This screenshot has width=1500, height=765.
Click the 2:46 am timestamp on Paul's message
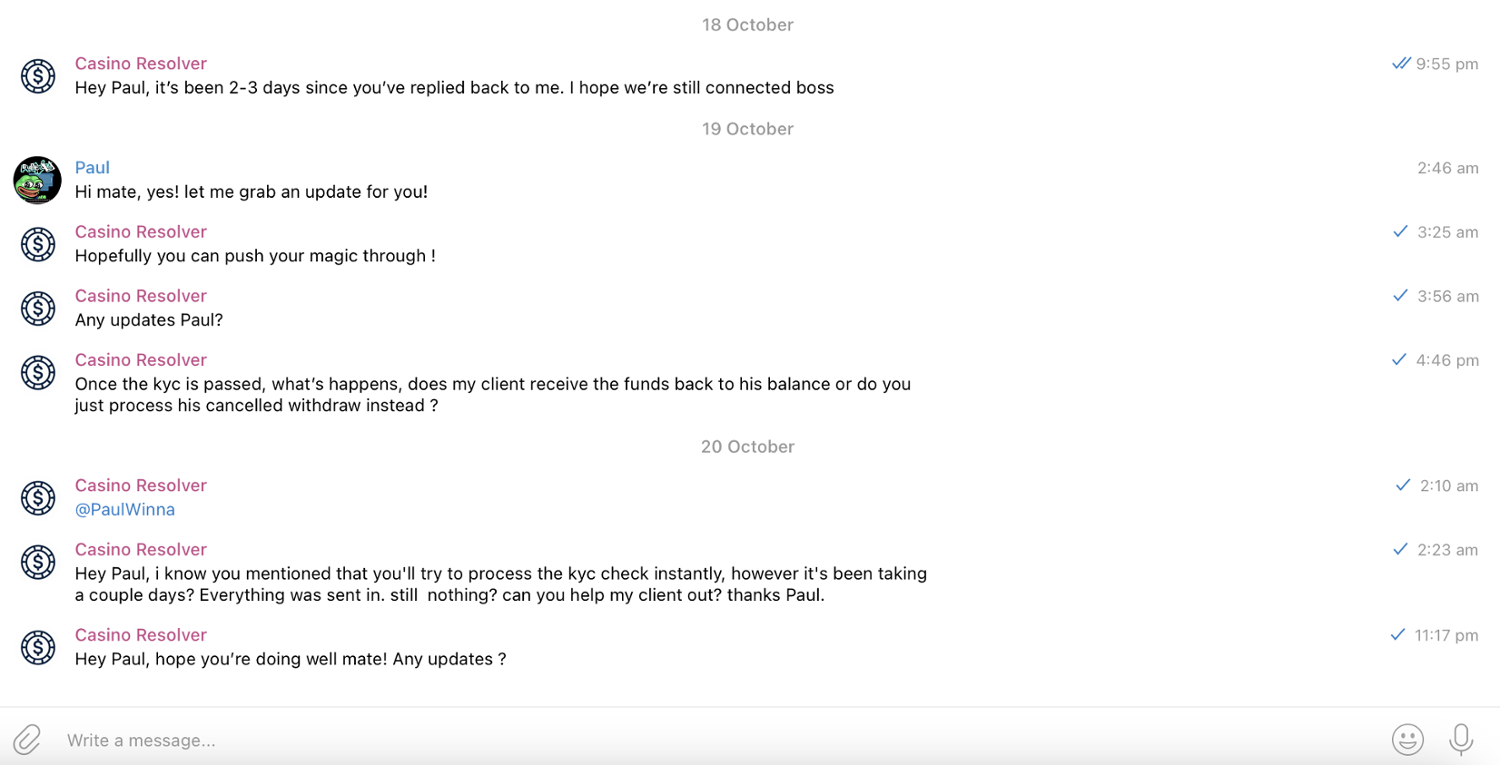(x=1447, y=168)
